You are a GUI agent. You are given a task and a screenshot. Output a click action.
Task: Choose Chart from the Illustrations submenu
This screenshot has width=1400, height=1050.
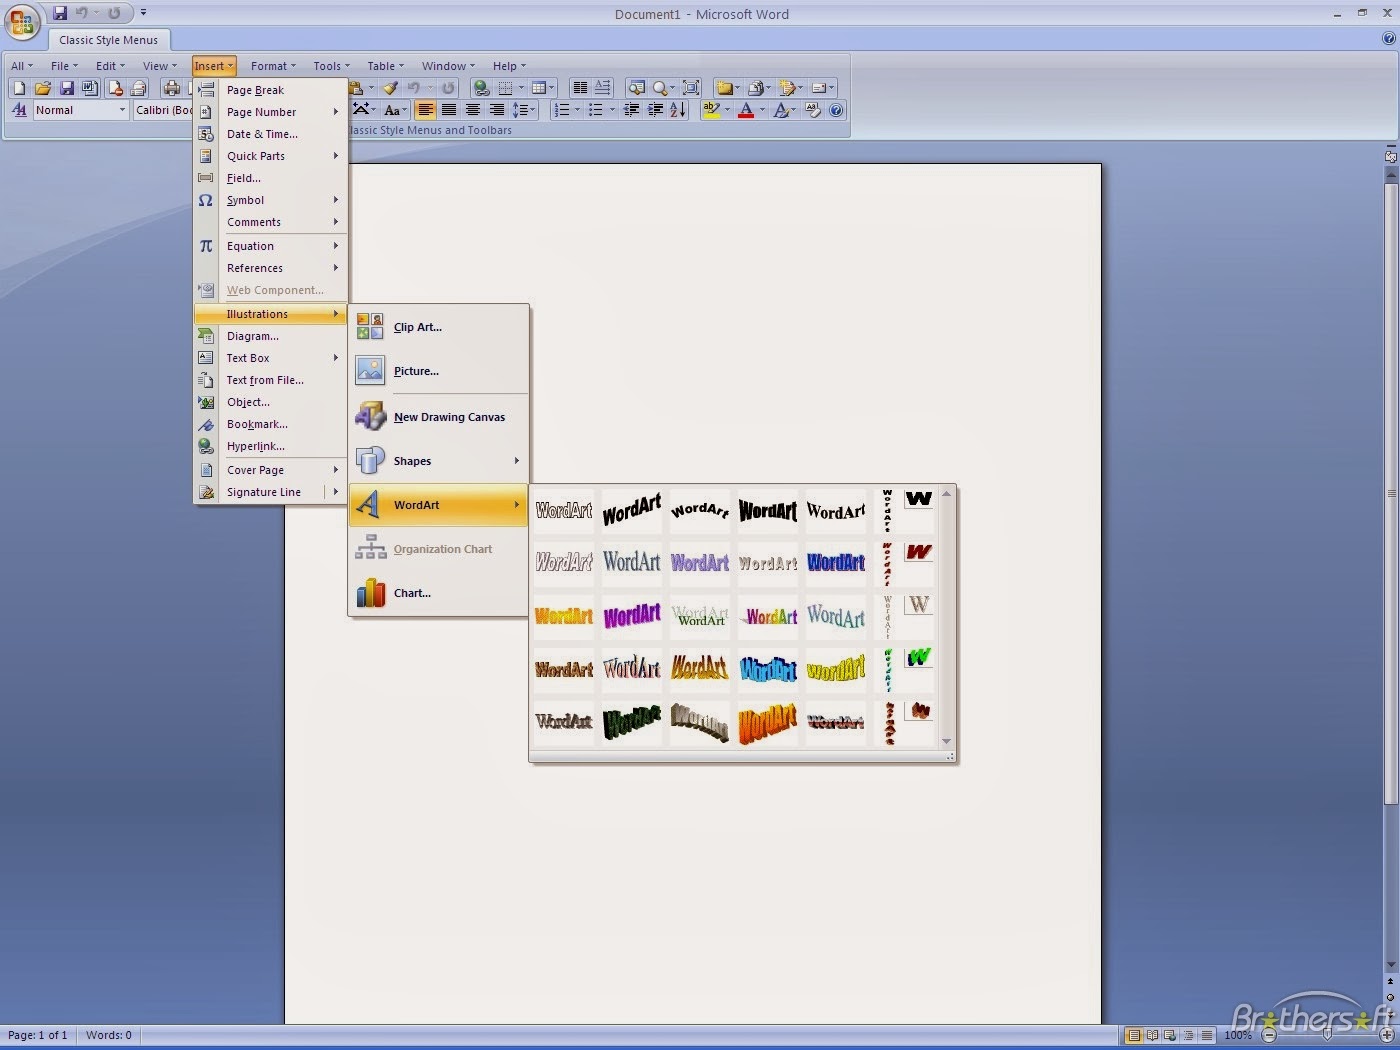(438, 593)
